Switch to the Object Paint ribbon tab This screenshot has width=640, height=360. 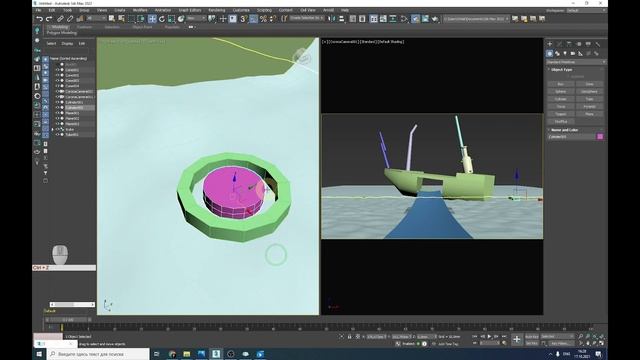point(142,27)
